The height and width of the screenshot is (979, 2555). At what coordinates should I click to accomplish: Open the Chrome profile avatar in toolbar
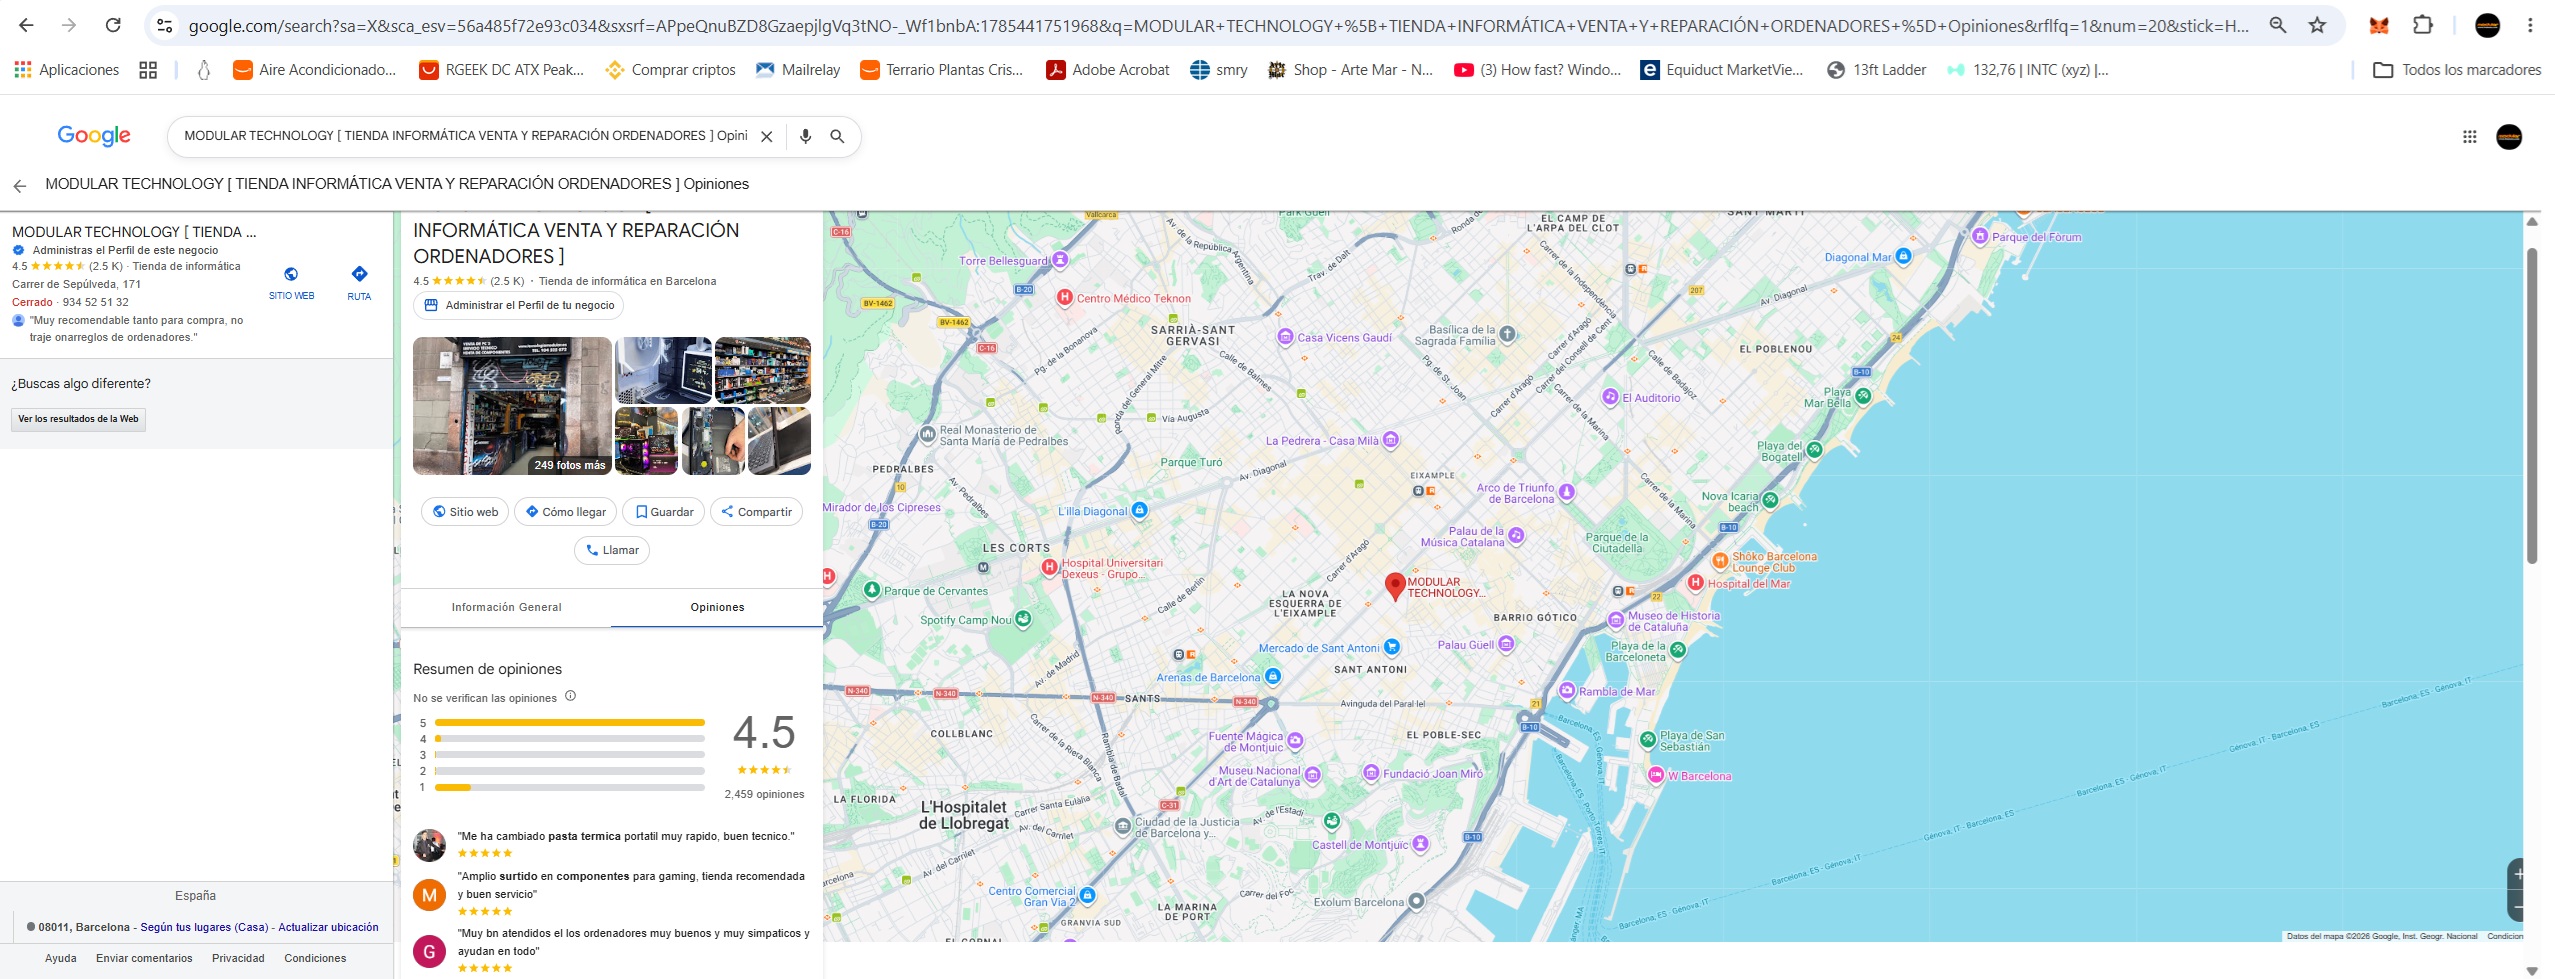pyautogui.click(x=2487, y=25)
